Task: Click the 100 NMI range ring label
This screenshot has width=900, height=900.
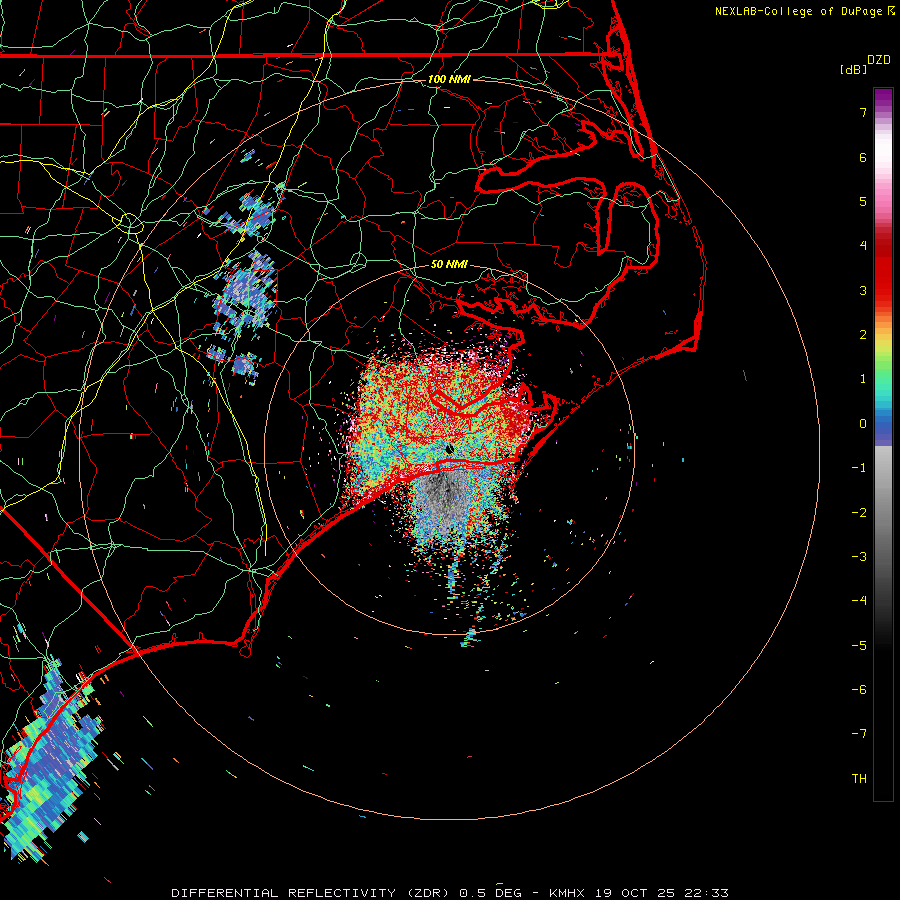Action: click(449, 79)
